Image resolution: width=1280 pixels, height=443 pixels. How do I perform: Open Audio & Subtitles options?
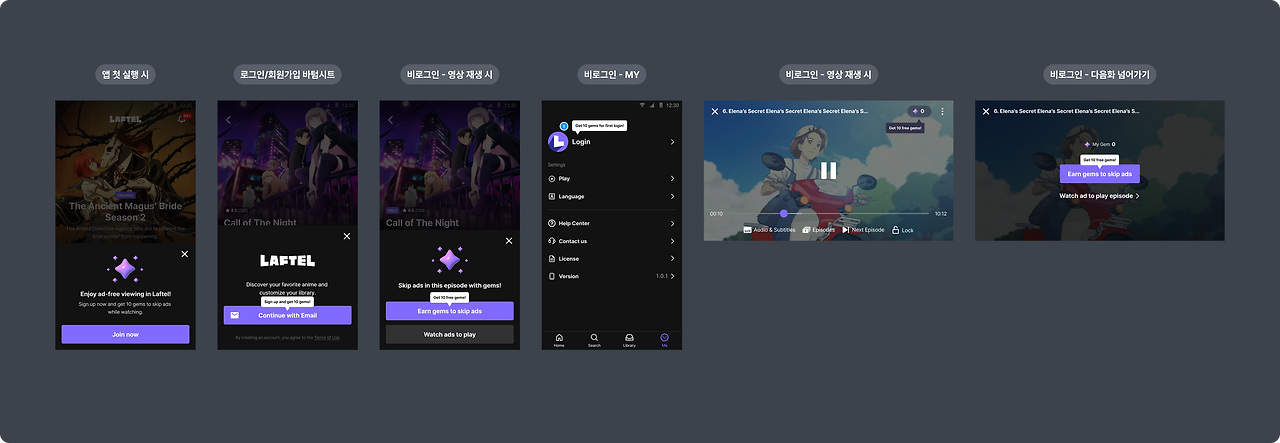(769, 230)
